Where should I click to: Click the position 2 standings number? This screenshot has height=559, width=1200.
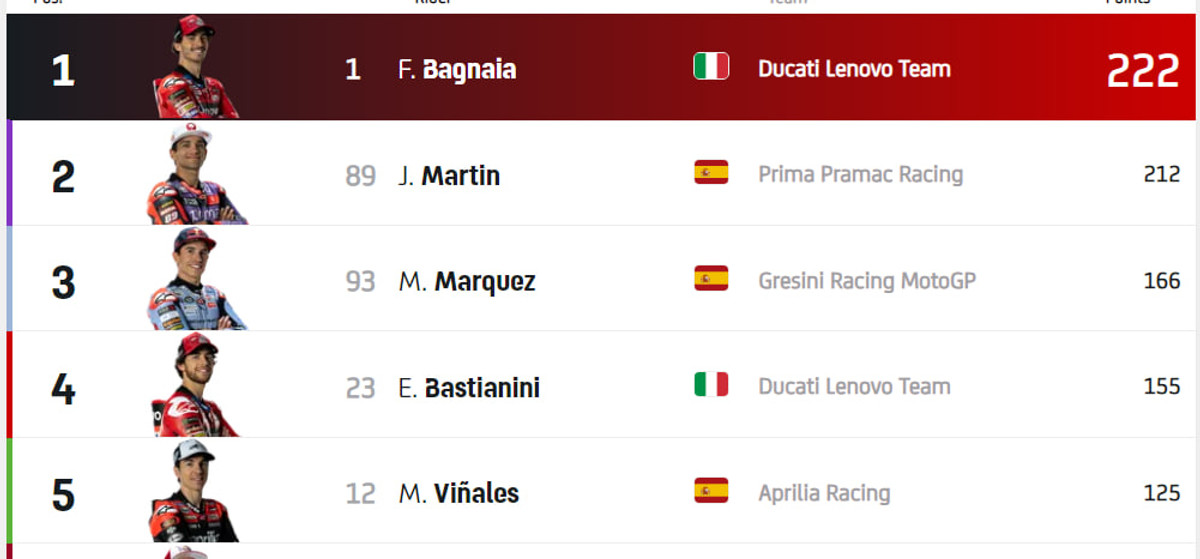tap(63, 177)
